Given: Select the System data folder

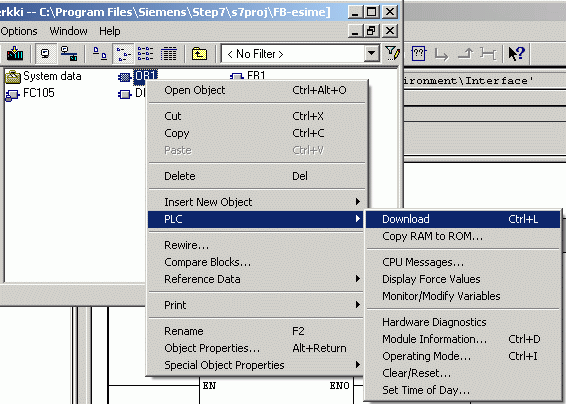Looking at the screenshot, I should tap(43, 76).
